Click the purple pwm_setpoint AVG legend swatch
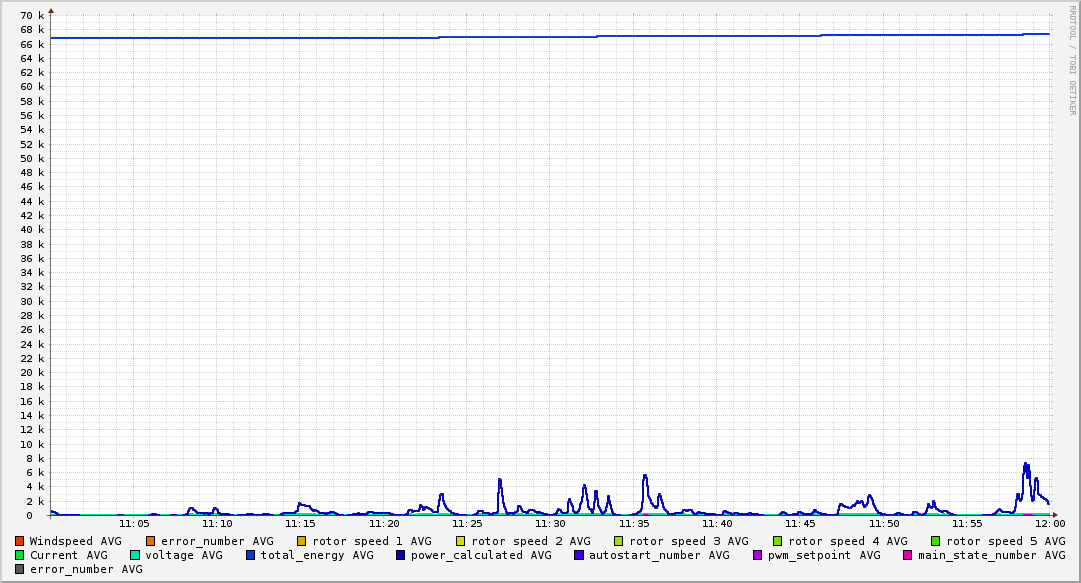The width and height of the screenshot is (1081, 583). pos(757,555)
